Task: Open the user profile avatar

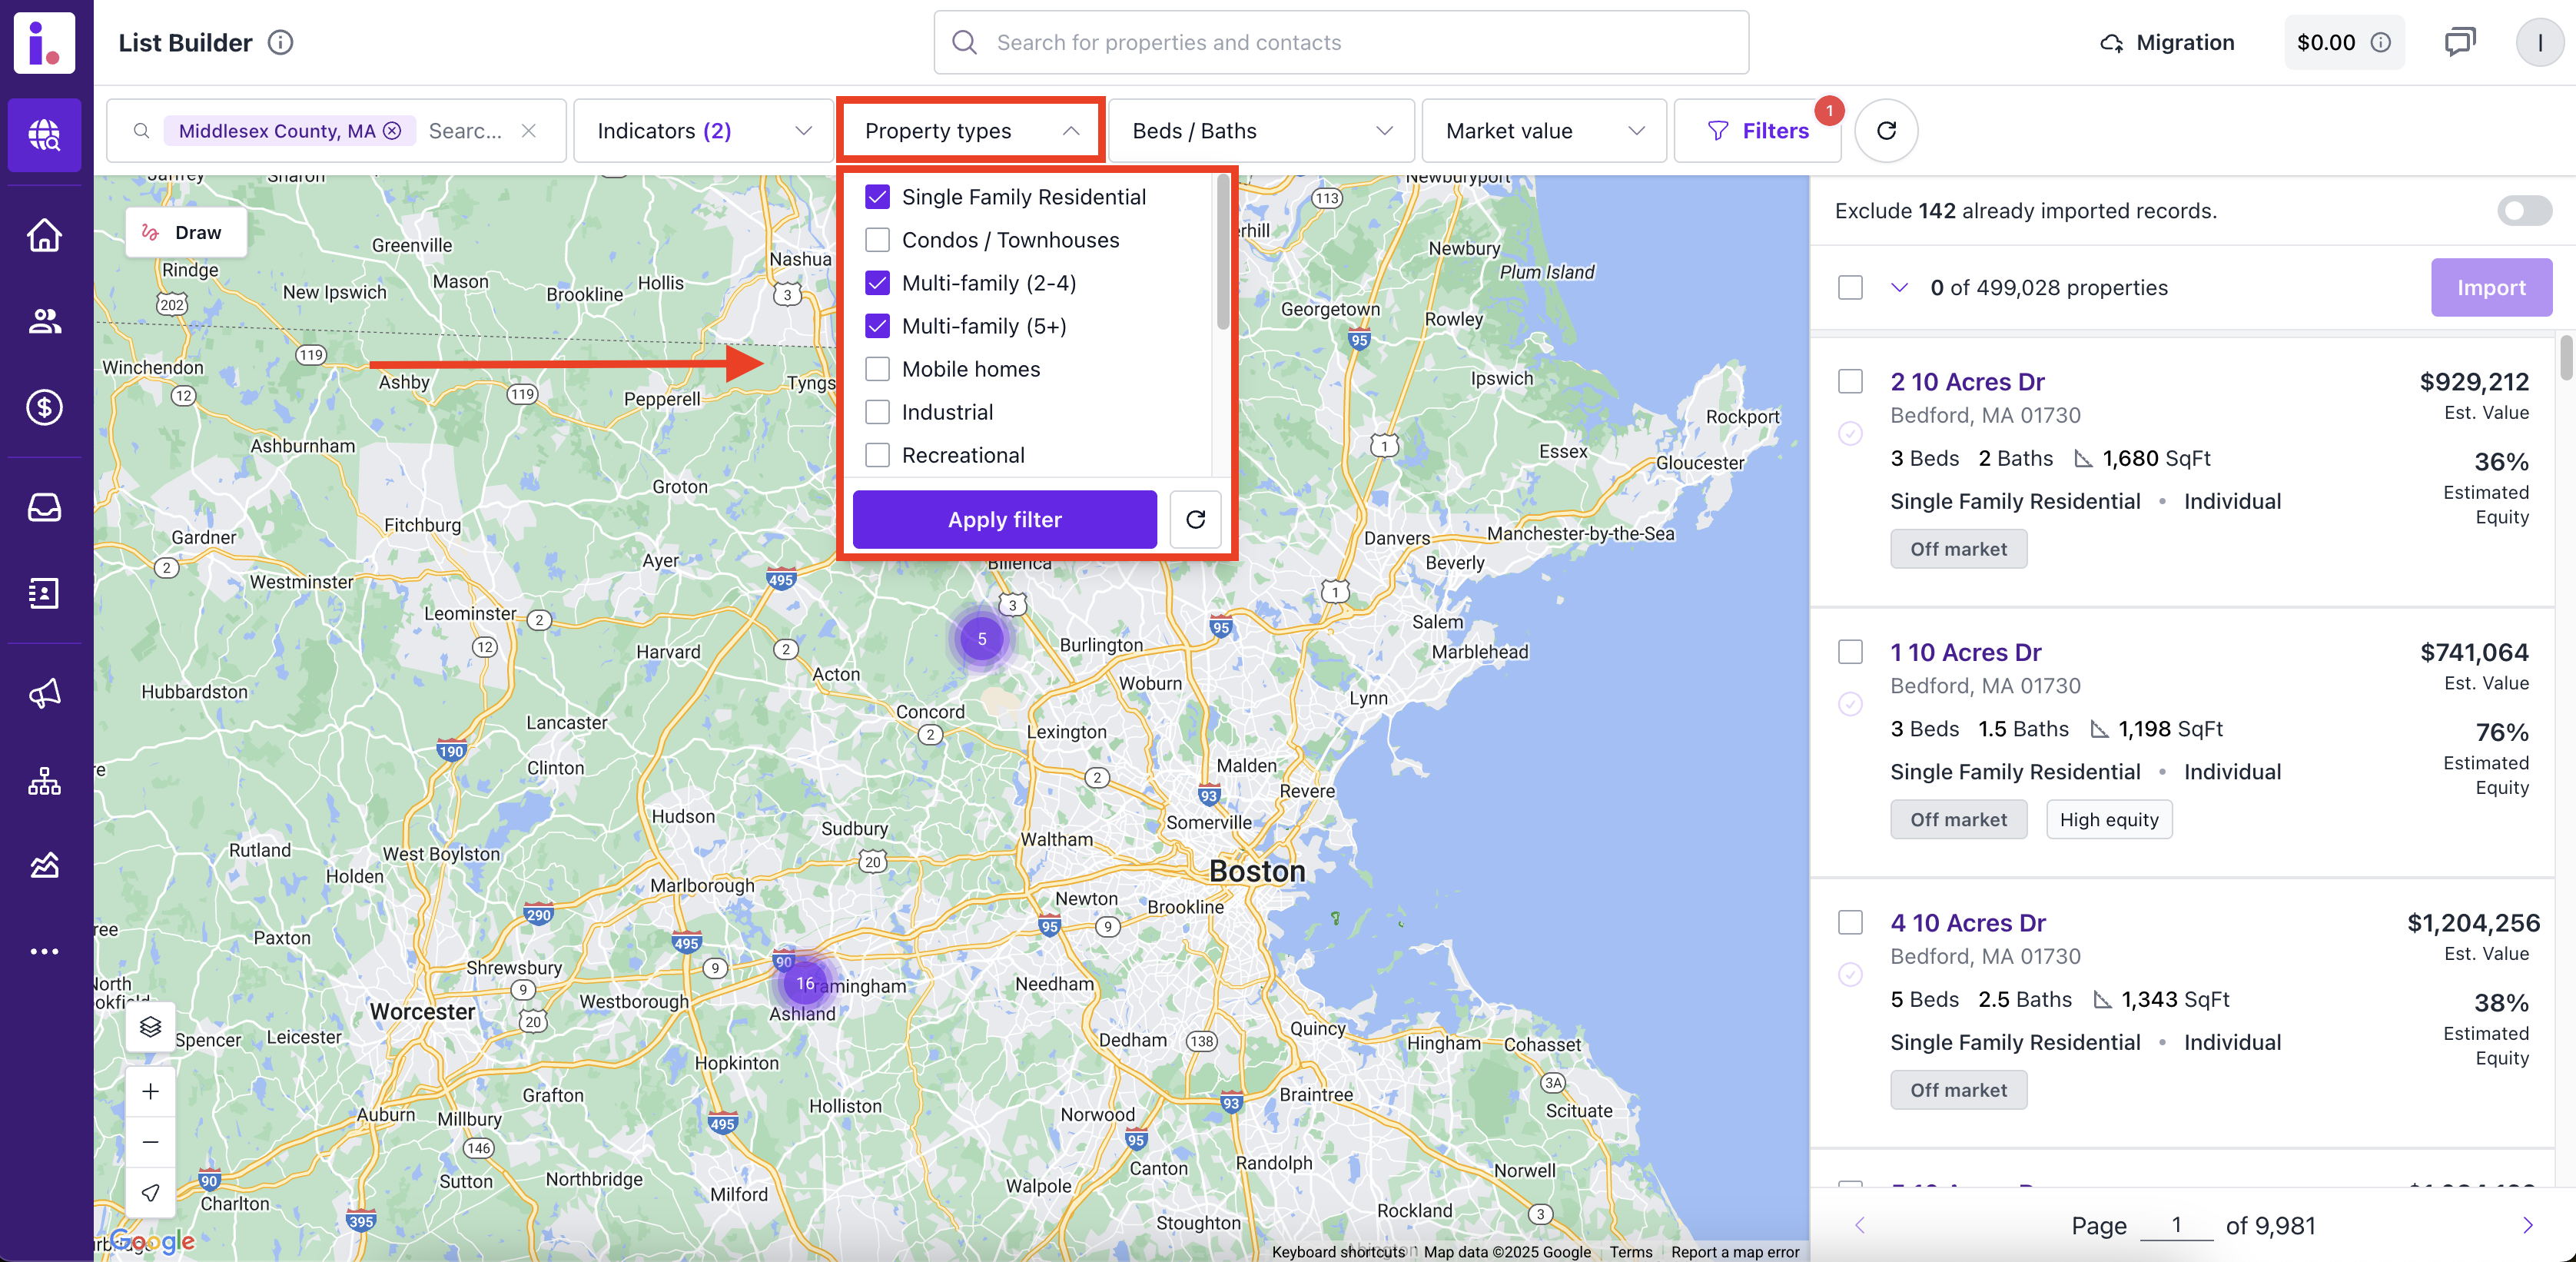Action: click(x=2540, y=42)
